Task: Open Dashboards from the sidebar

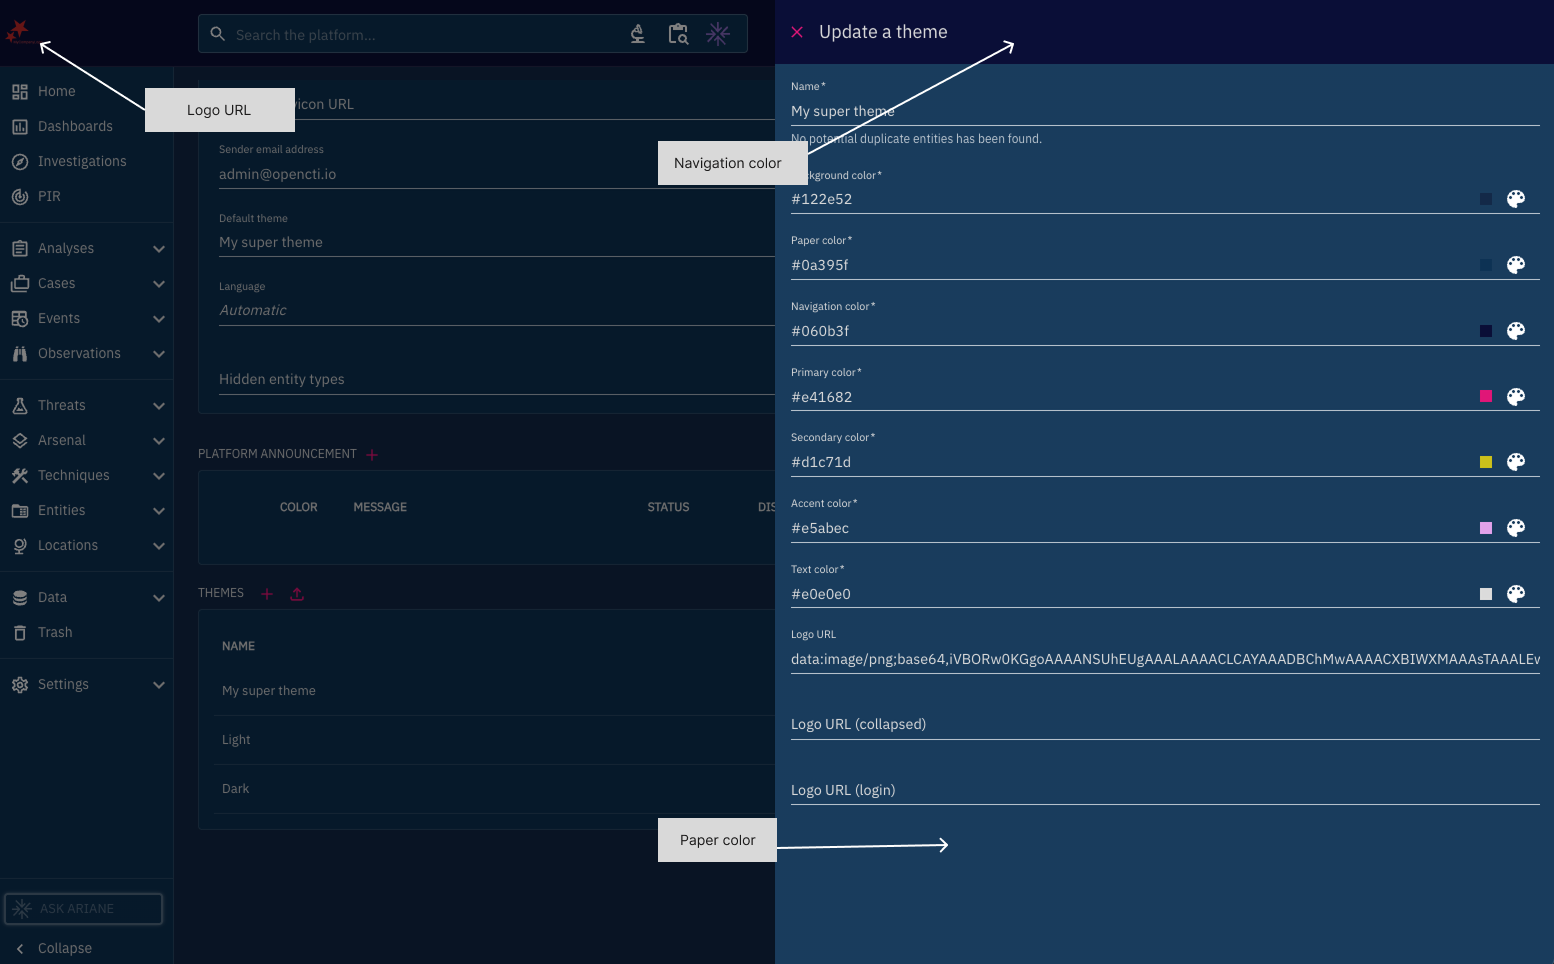Action: [75, 126]
